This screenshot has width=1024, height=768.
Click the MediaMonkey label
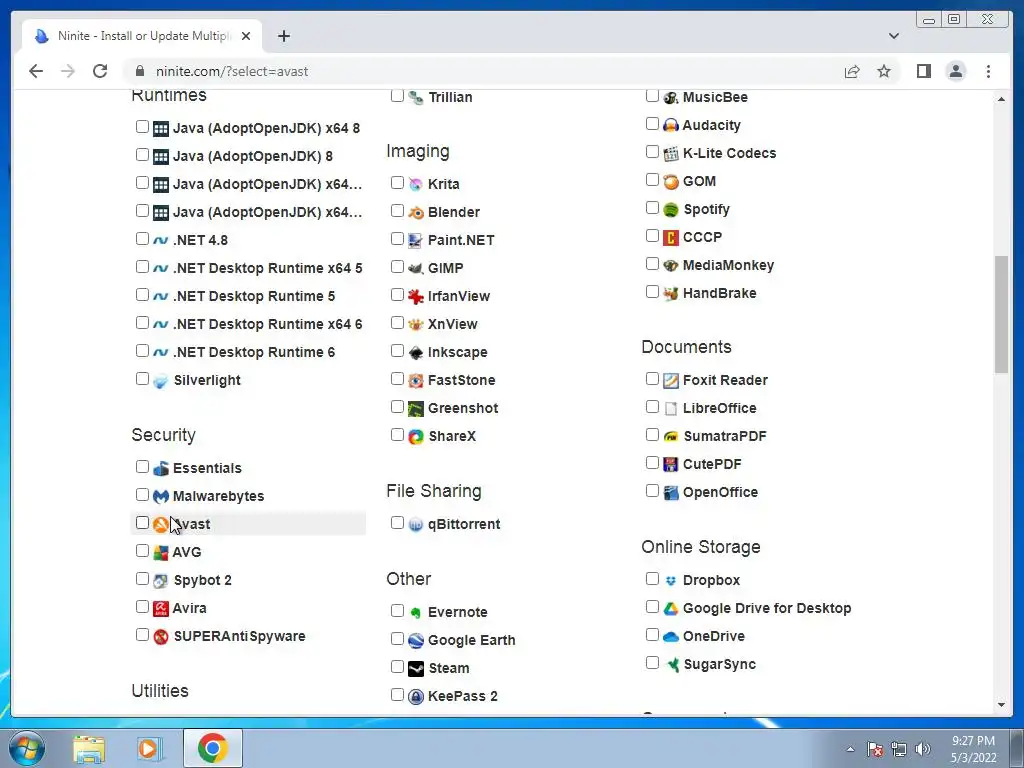(x=728, y=265)
